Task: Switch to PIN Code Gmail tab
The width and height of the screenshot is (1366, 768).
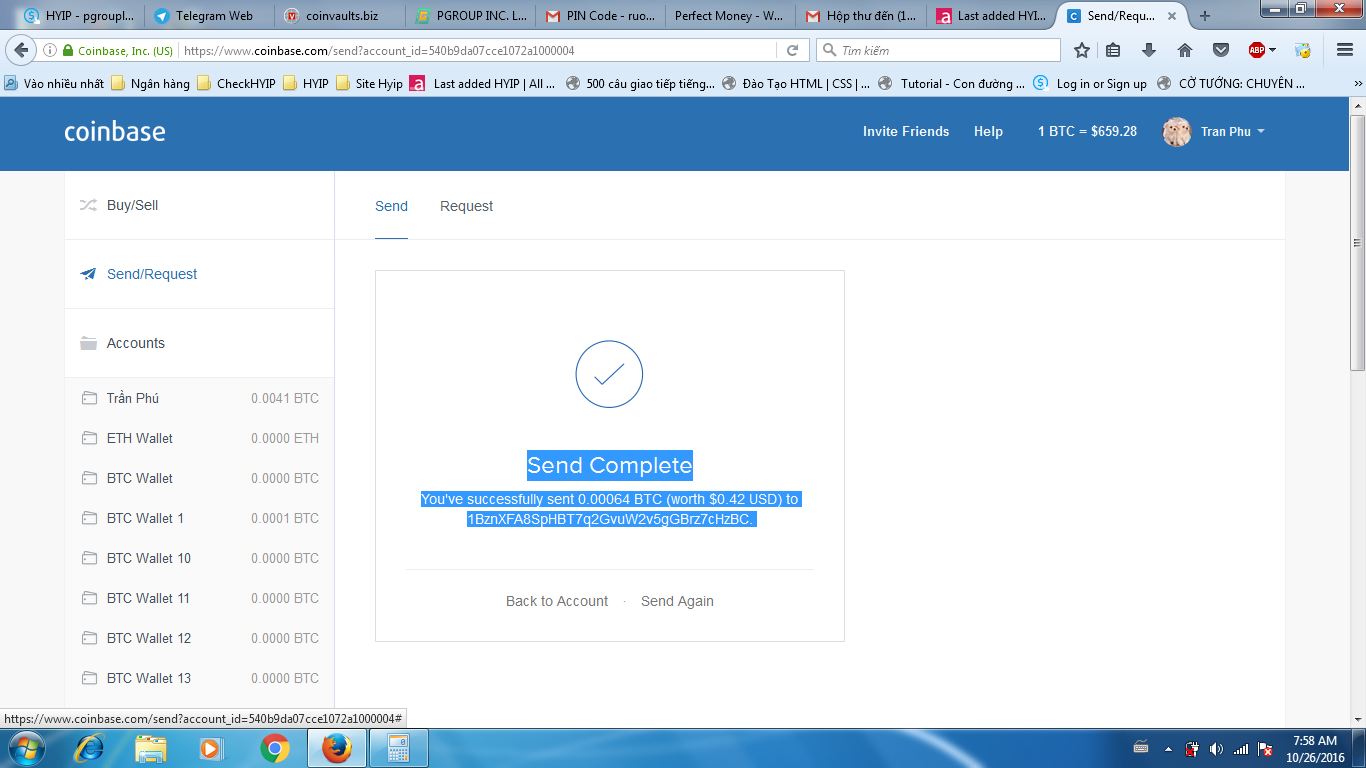Action: 600,16
